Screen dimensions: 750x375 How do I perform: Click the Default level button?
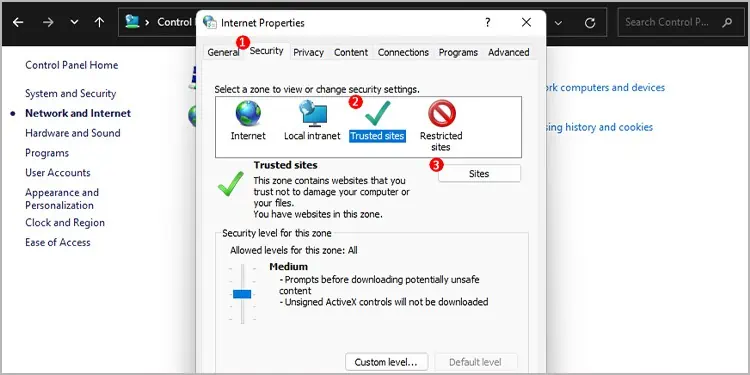pos(476,362)
